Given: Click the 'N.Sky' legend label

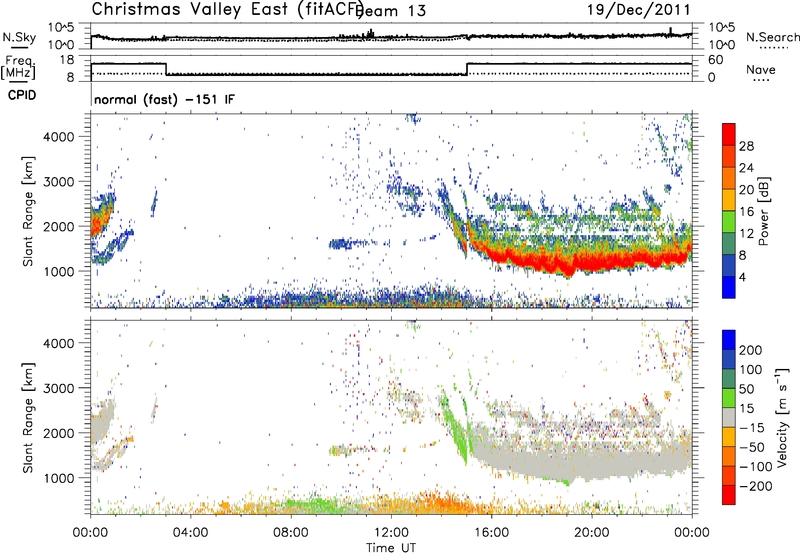Looking at the screenshot, I should pos(19,37).
